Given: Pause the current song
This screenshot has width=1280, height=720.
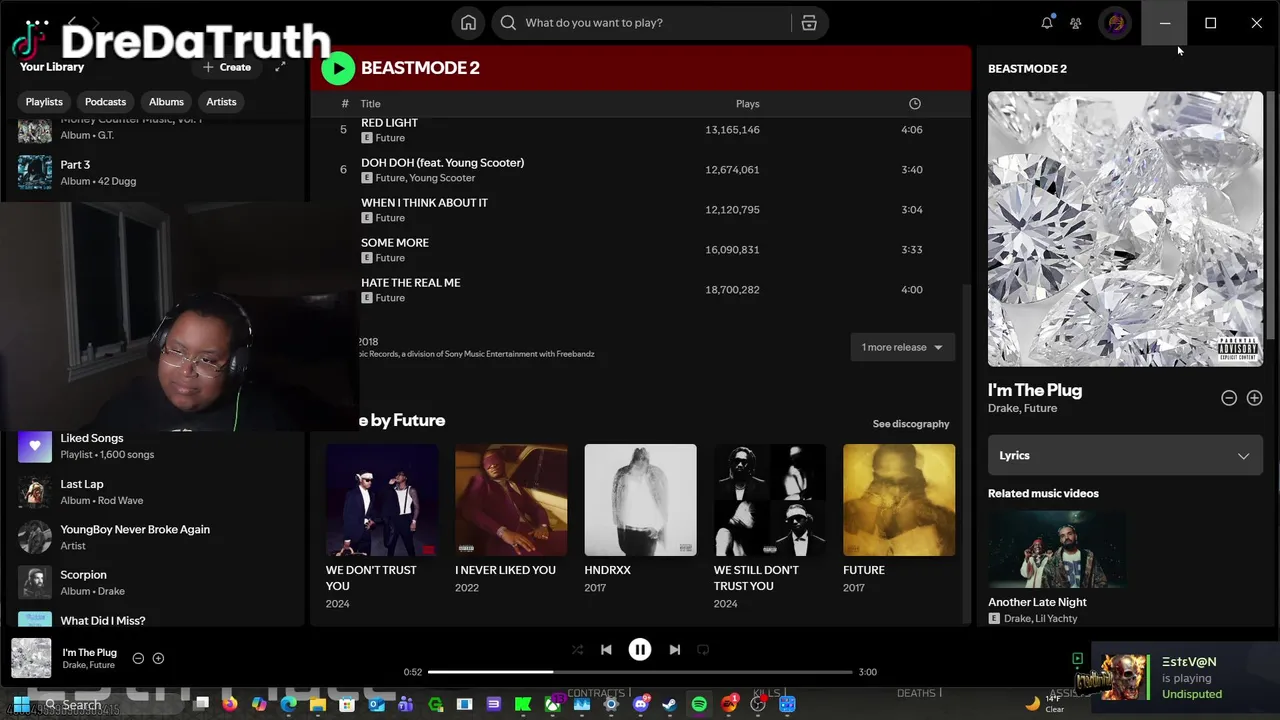Looking at the screenshot, I should tap(640, 650).
